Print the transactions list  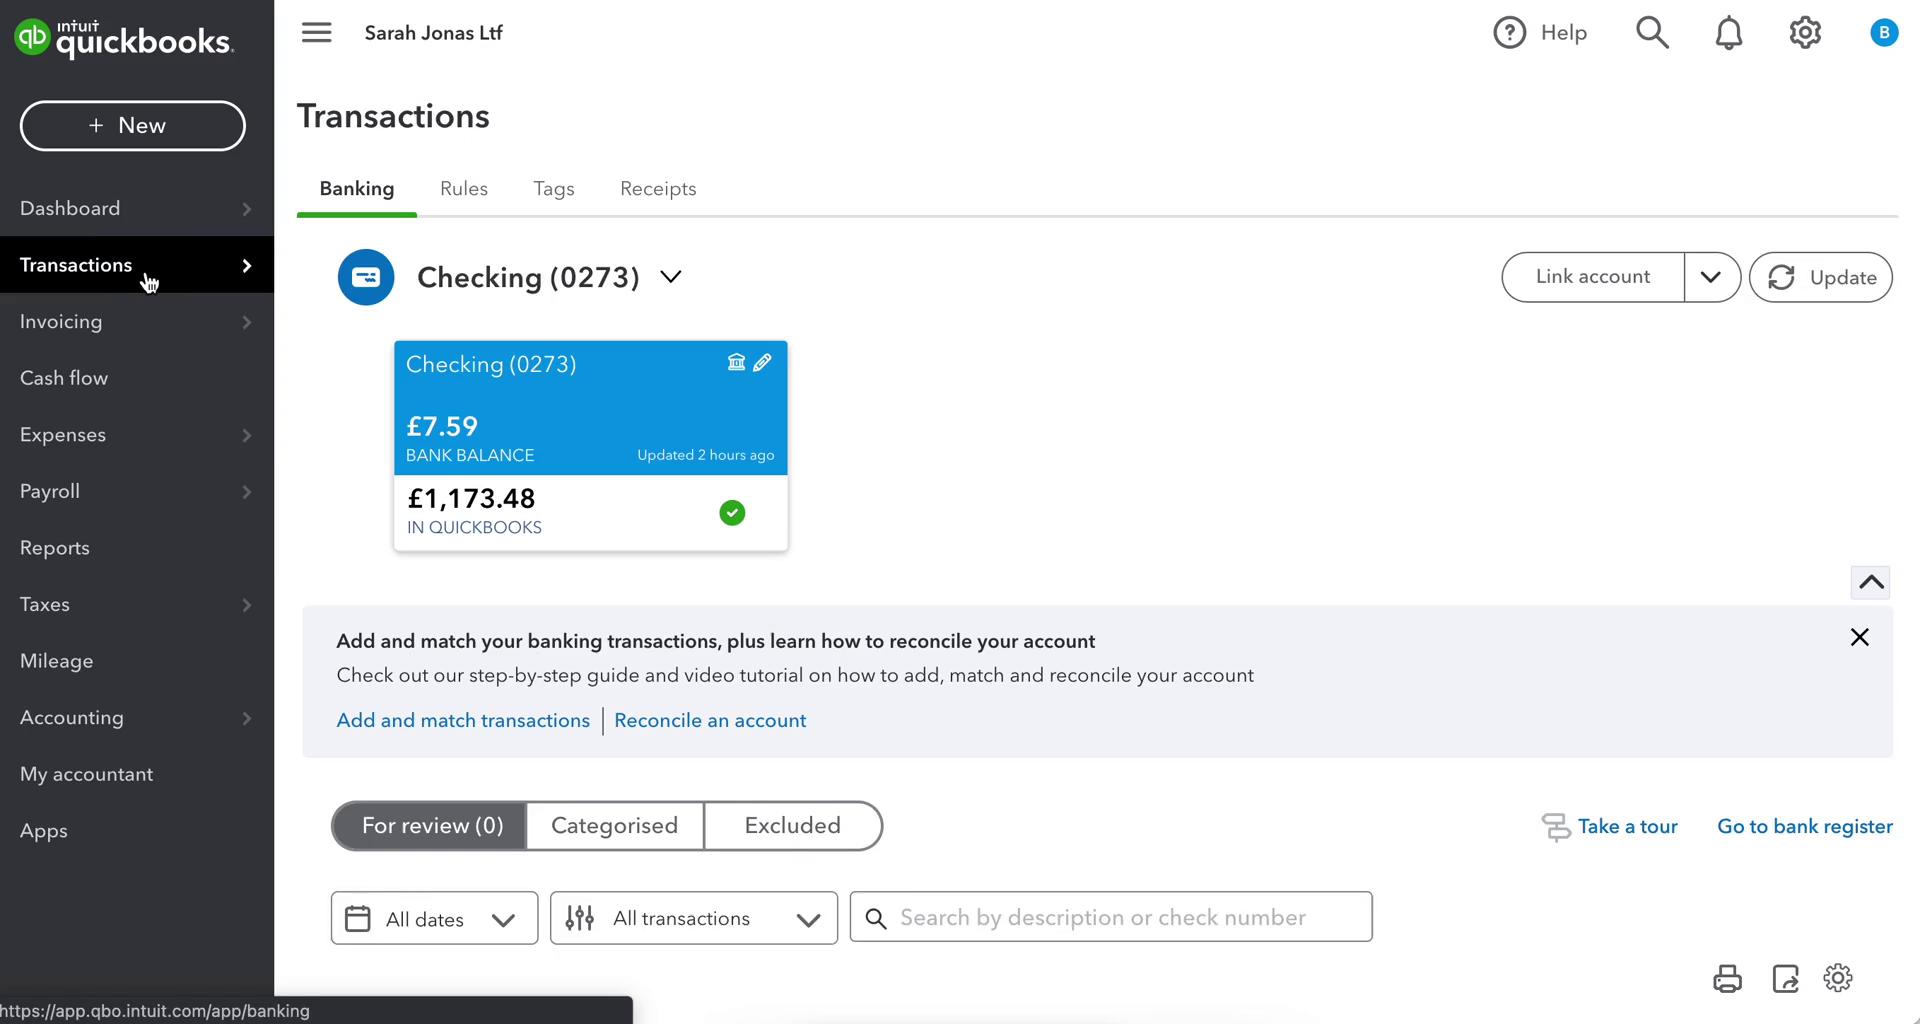[1728, 978]
